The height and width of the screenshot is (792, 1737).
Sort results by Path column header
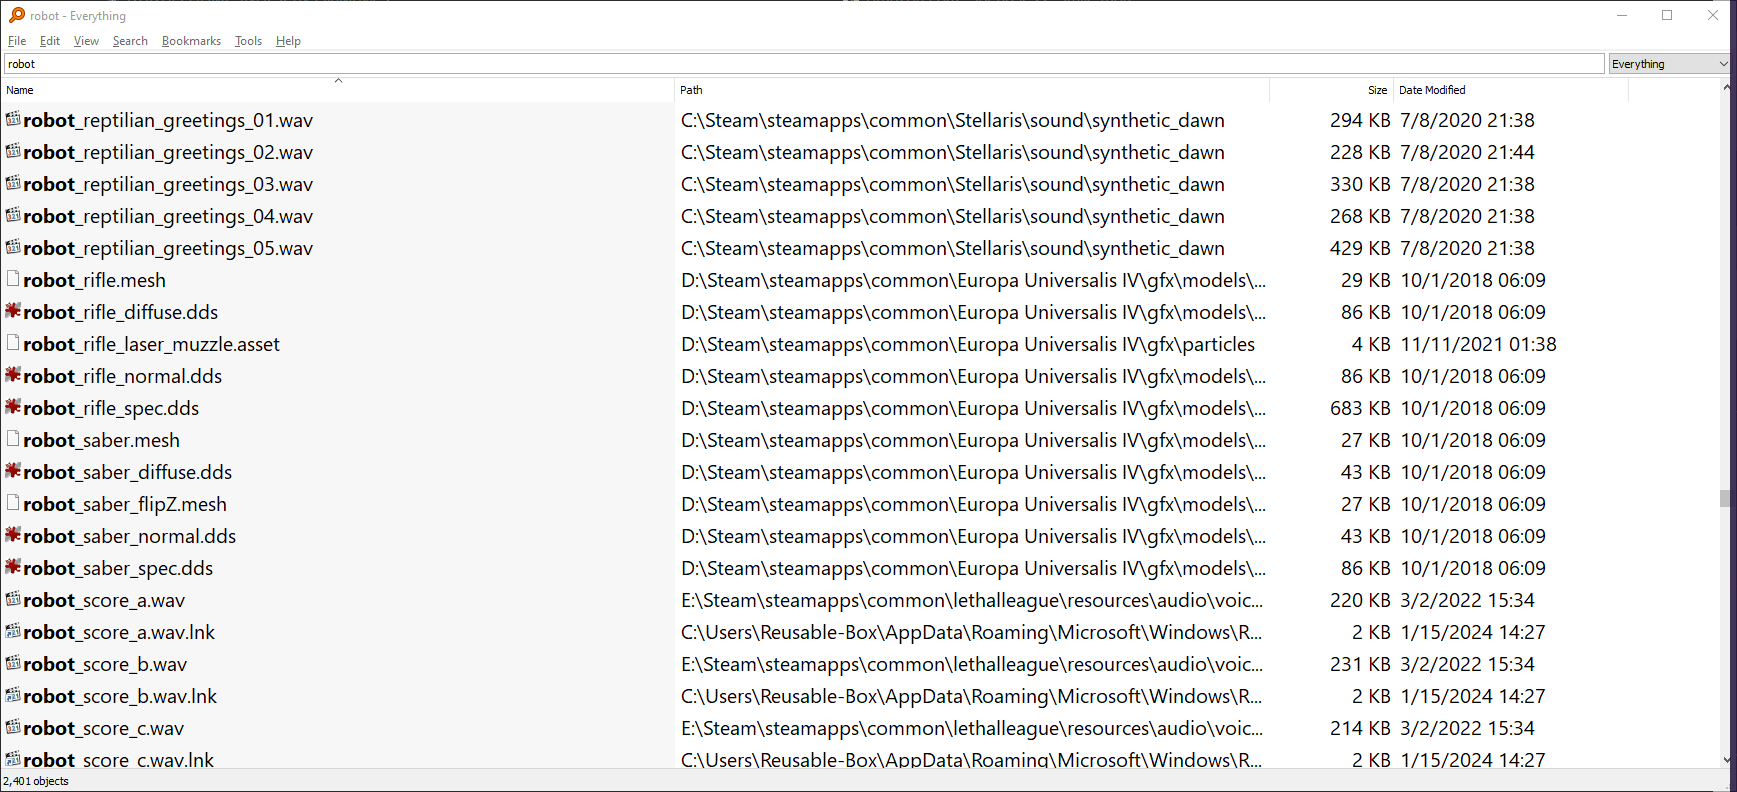pyautogui.click(x=972, y=90)
